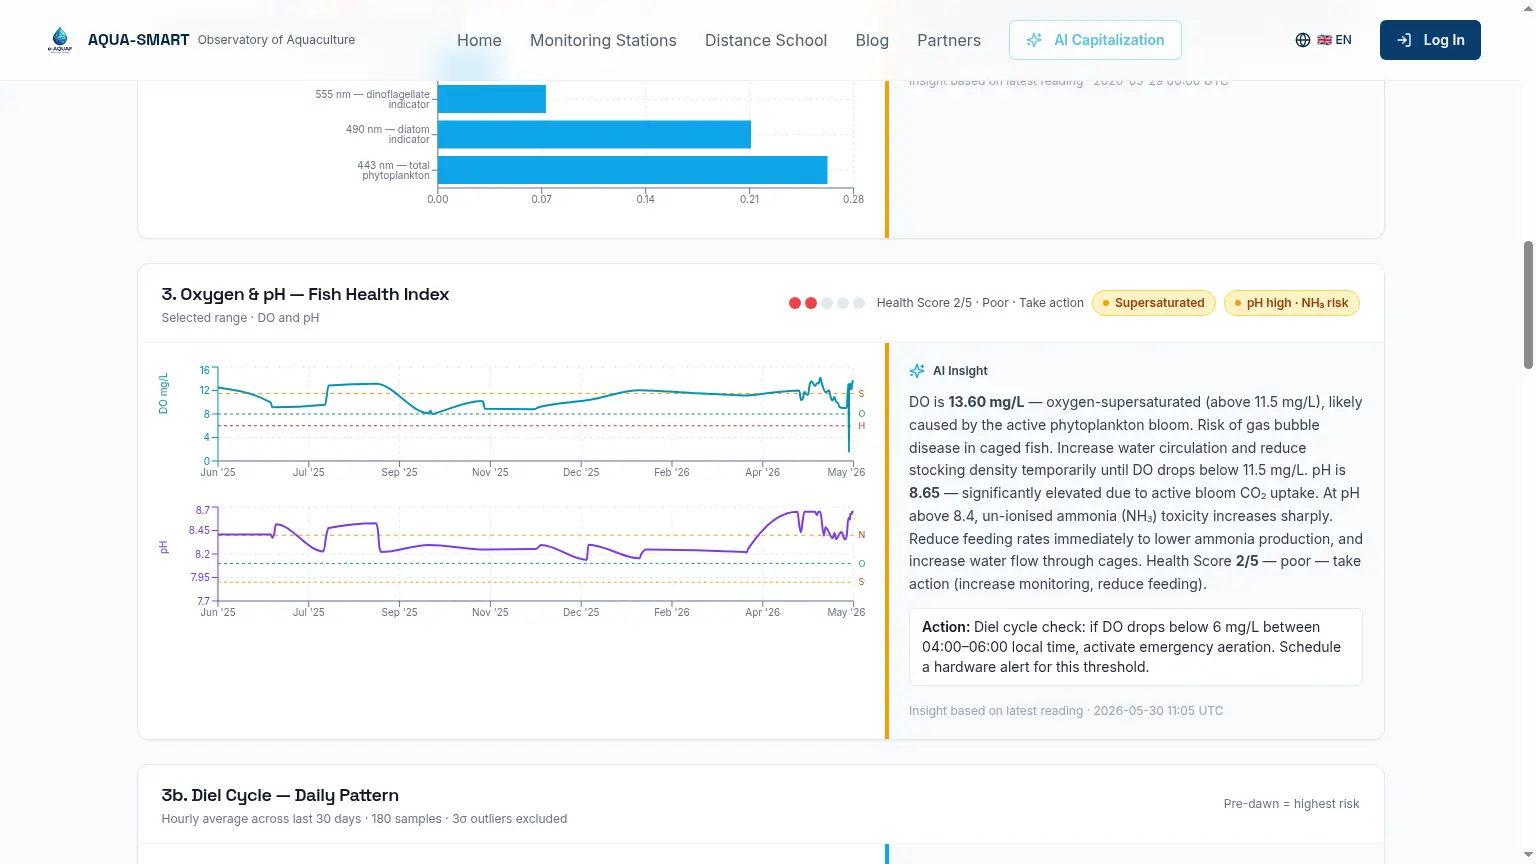1536x864 pixels.
Task: Click the "13.60 mg/L" value in the insight
Action: [986, 402]
